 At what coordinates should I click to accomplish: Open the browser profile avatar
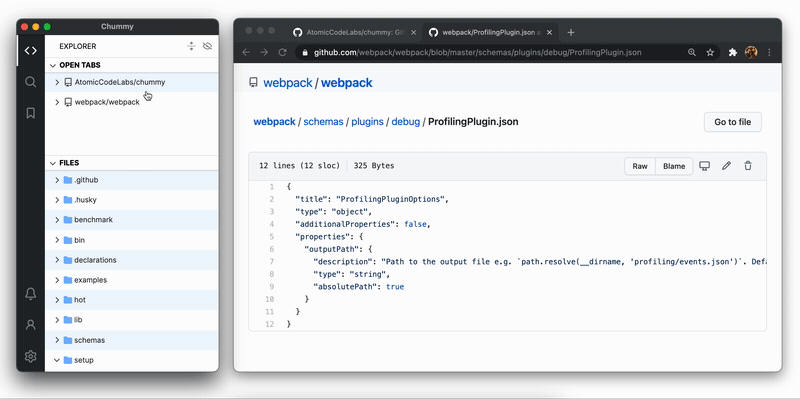(751, 53)
